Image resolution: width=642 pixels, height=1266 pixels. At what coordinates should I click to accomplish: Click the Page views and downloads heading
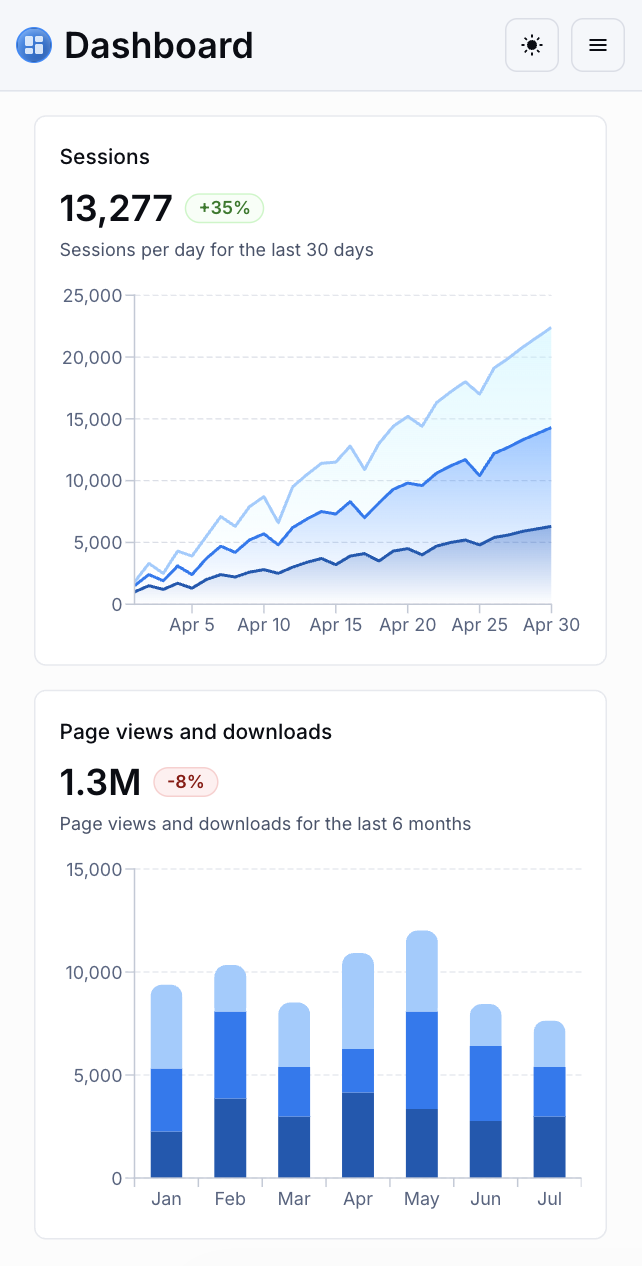pos(195,732)
